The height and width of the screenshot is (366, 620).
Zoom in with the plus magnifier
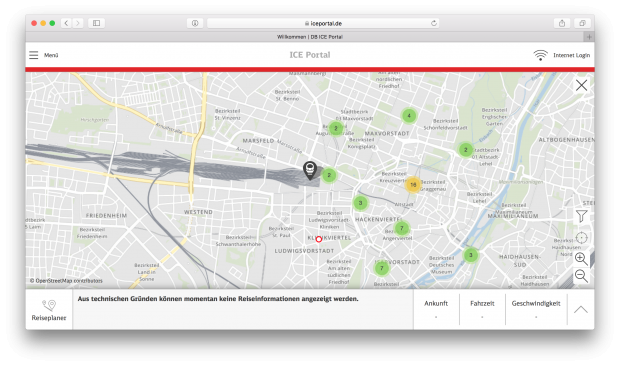[x=581, y=258]
